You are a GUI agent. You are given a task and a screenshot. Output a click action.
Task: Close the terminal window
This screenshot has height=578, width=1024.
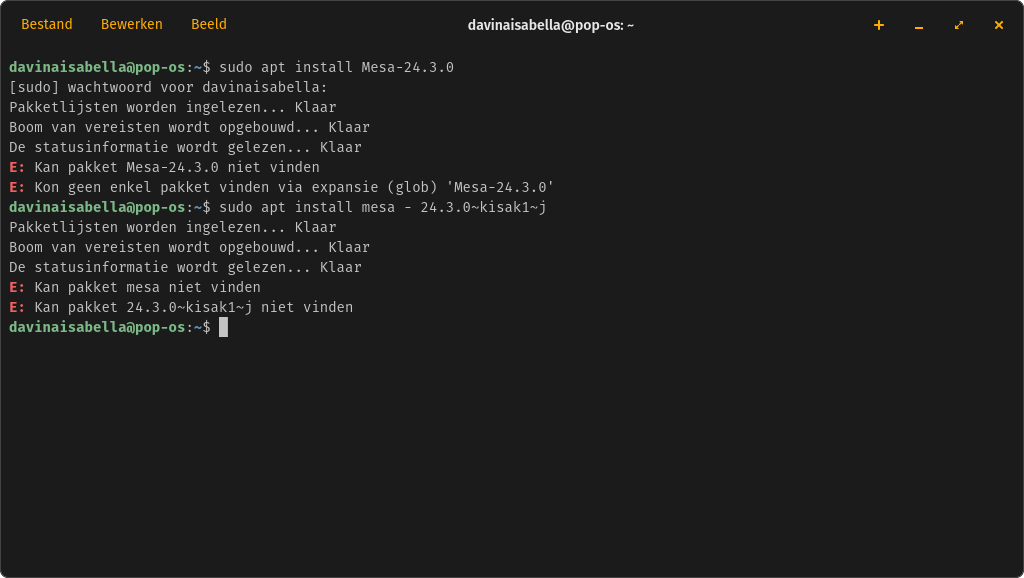coord(998,25)
